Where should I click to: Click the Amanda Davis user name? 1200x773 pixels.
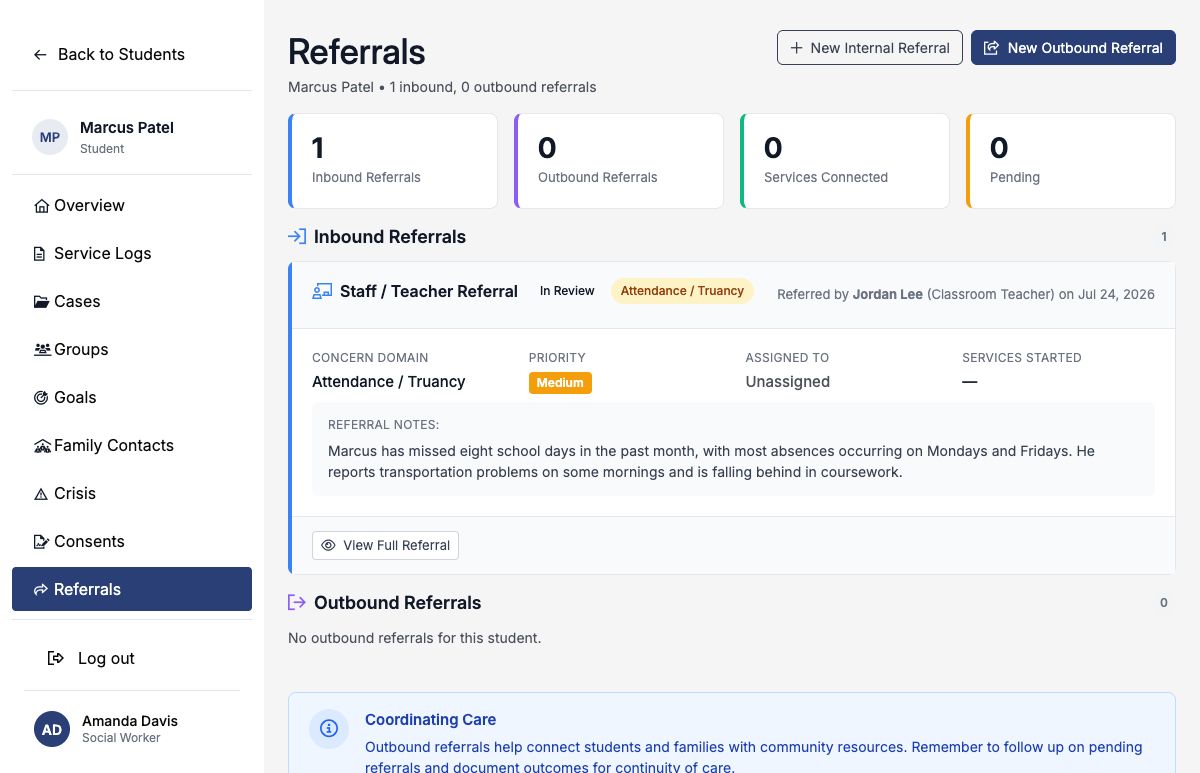click(x=130, y=721)
